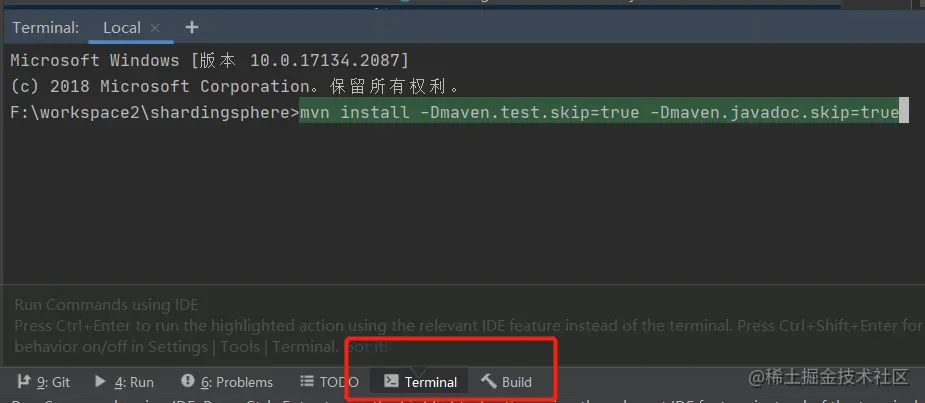This screenshot has height=403, width=925.
Task: Dismiss tip with Got it link
Action: coord(366,347)
